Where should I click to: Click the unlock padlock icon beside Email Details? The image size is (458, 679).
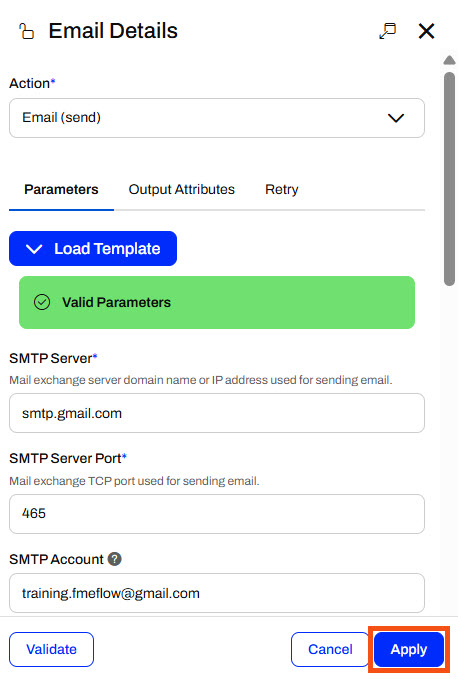coord(27,31)
